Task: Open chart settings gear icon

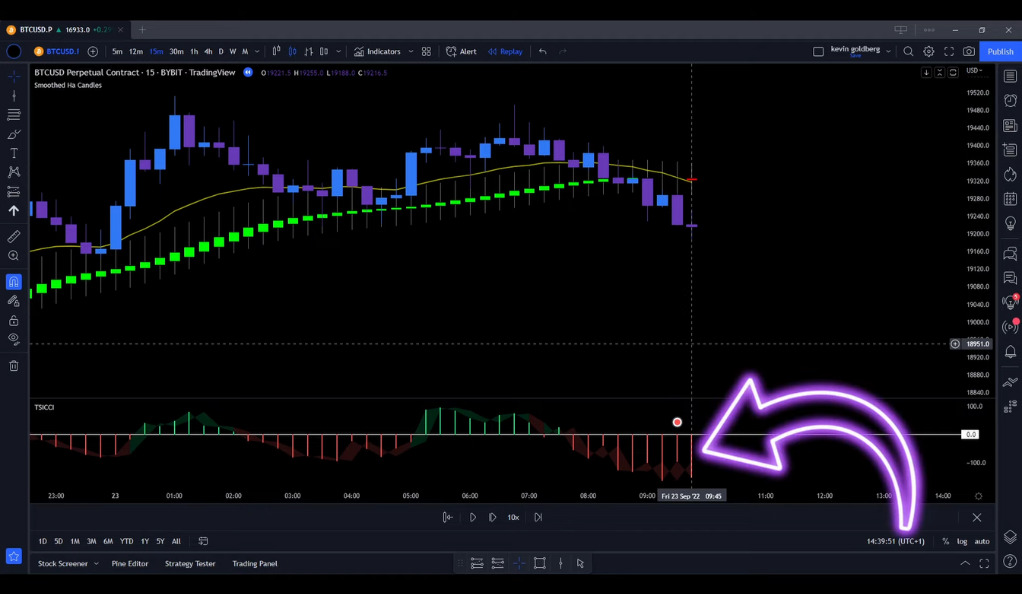Action: tap(929, 51)
